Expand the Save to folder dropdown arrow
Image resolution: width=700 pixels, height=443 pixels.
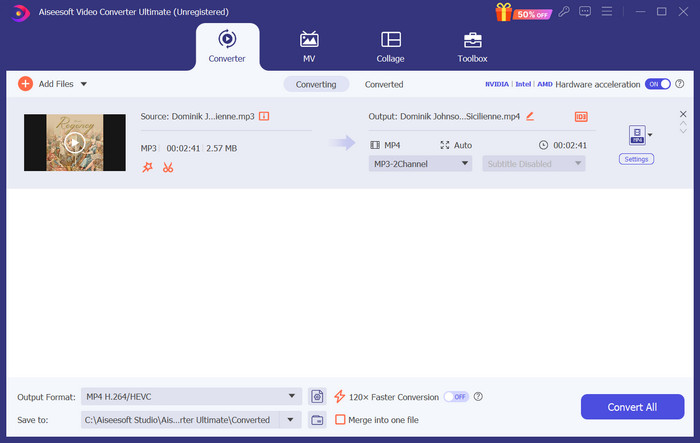click(291, 420)
